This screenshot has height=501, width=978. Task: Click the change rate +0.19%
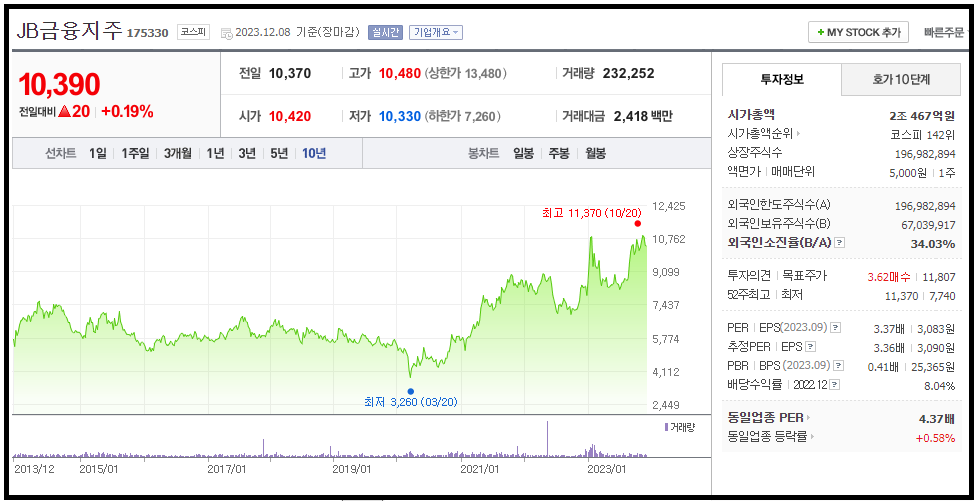pyautogui.click(x=127, y=112)
